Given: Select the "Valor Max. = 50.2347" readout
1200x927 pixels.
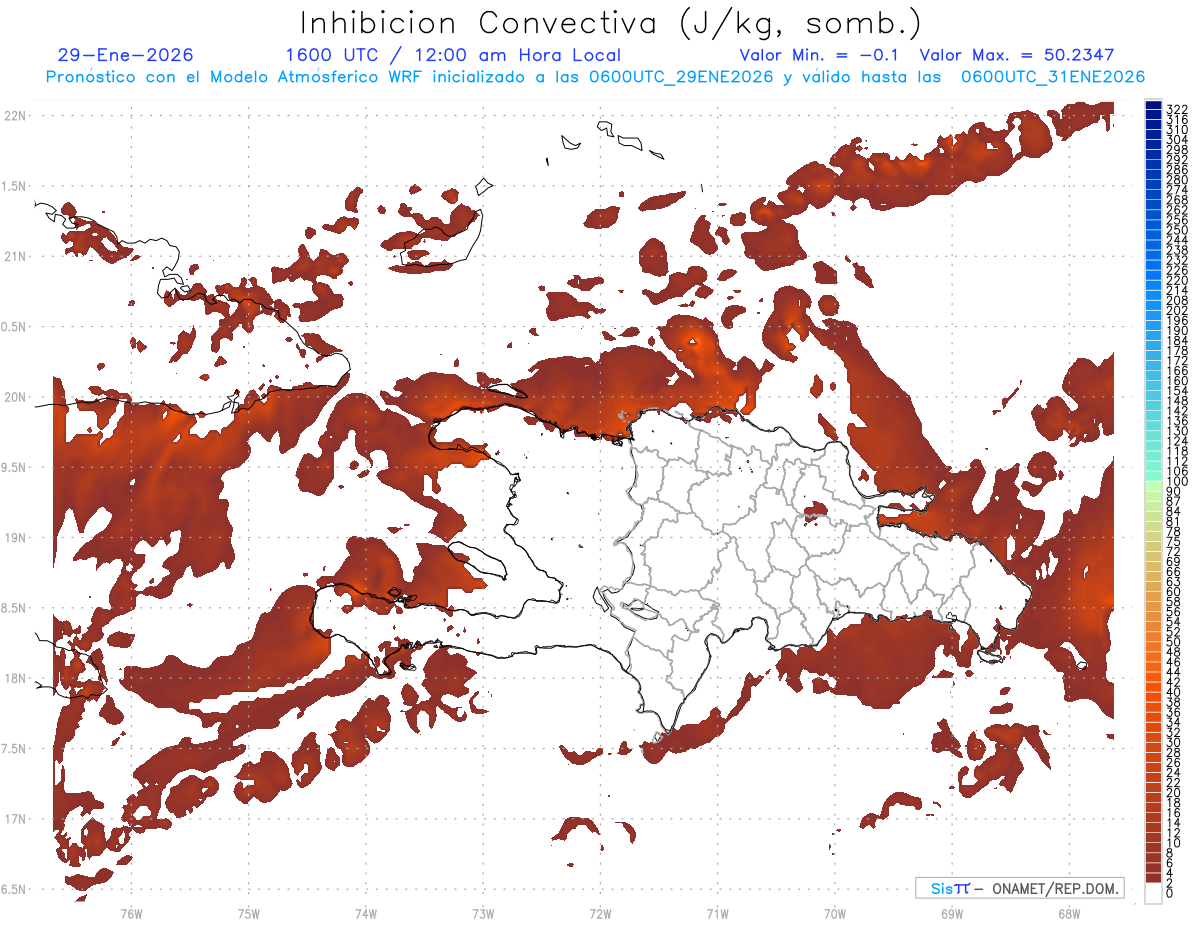Looking at the screenshot, I should tap(1016, 56).
